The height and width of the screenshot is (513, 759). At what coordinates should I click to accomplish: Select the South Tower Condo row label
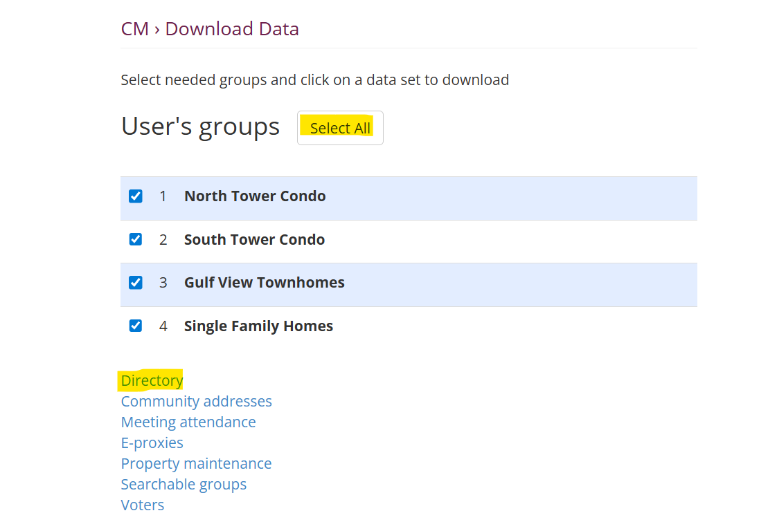tap(254, 240)
